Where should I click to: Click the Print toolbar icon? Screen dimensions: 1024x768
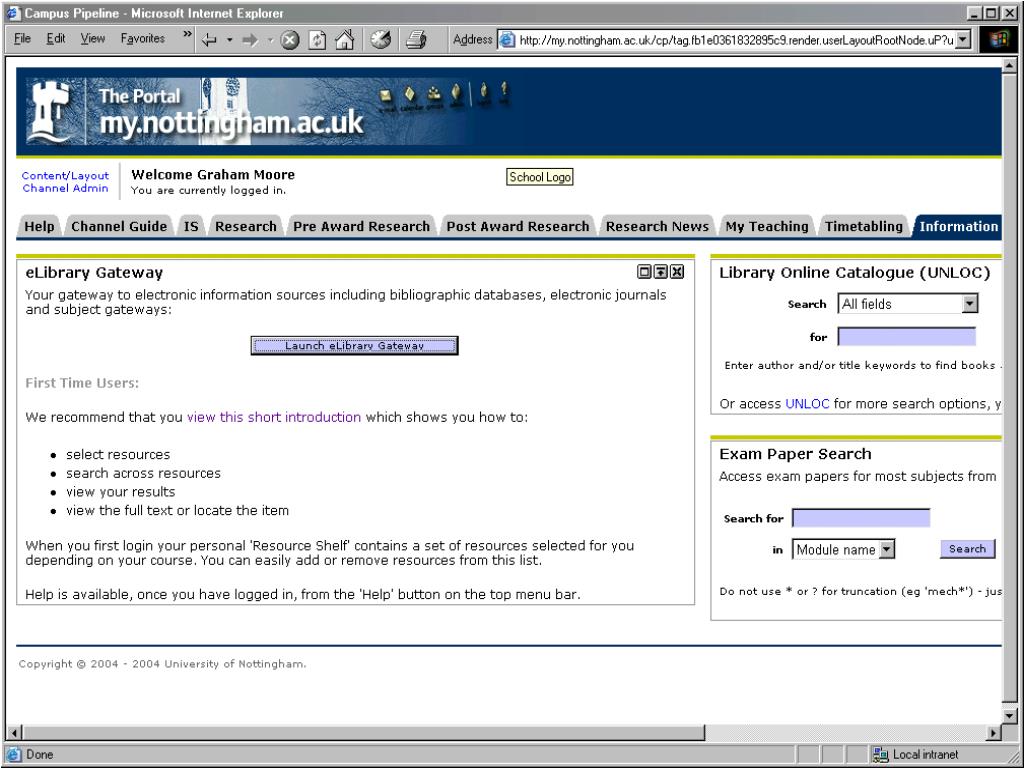pos(416,40)
